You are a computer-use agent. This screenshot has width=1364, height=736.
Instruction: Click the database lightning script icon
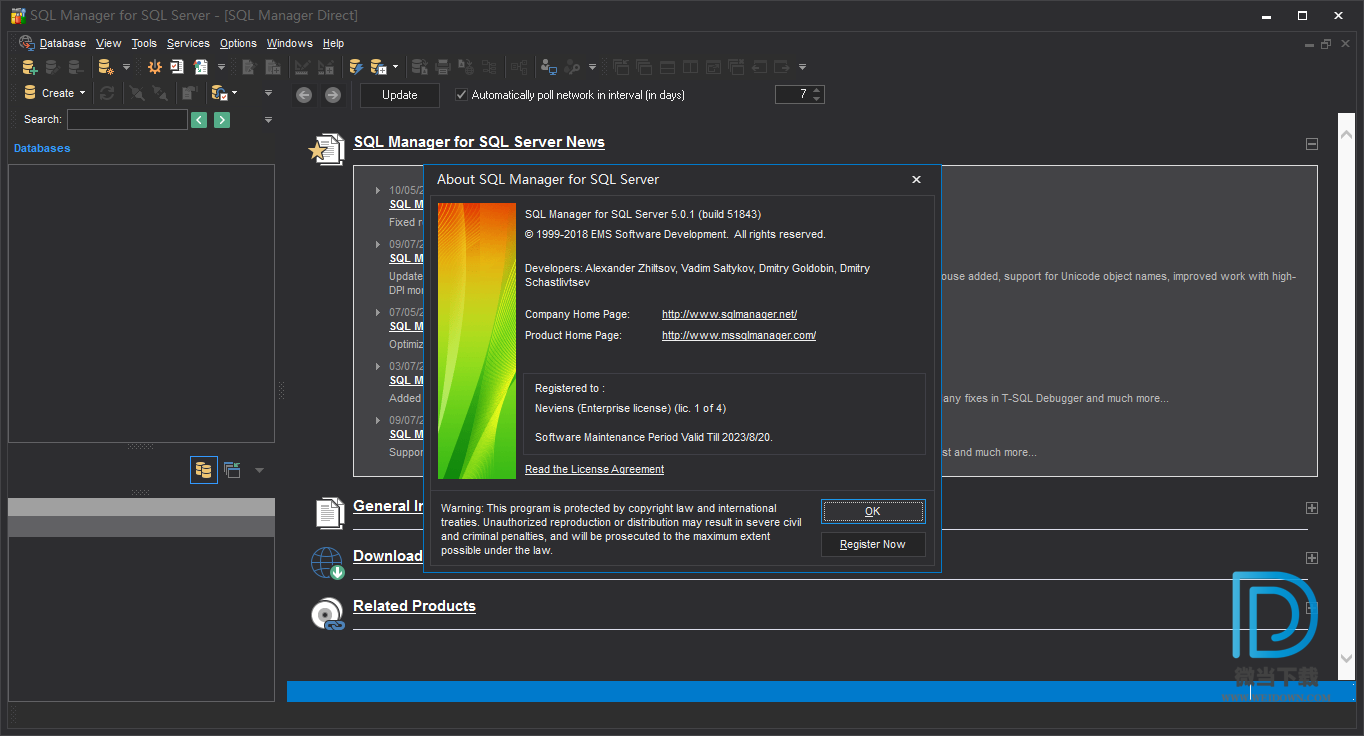point(355,67)
